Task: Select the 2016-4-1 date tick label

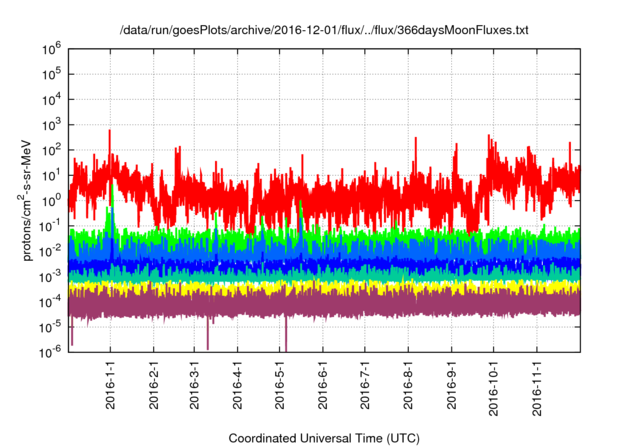Action: tap(237, 383)
